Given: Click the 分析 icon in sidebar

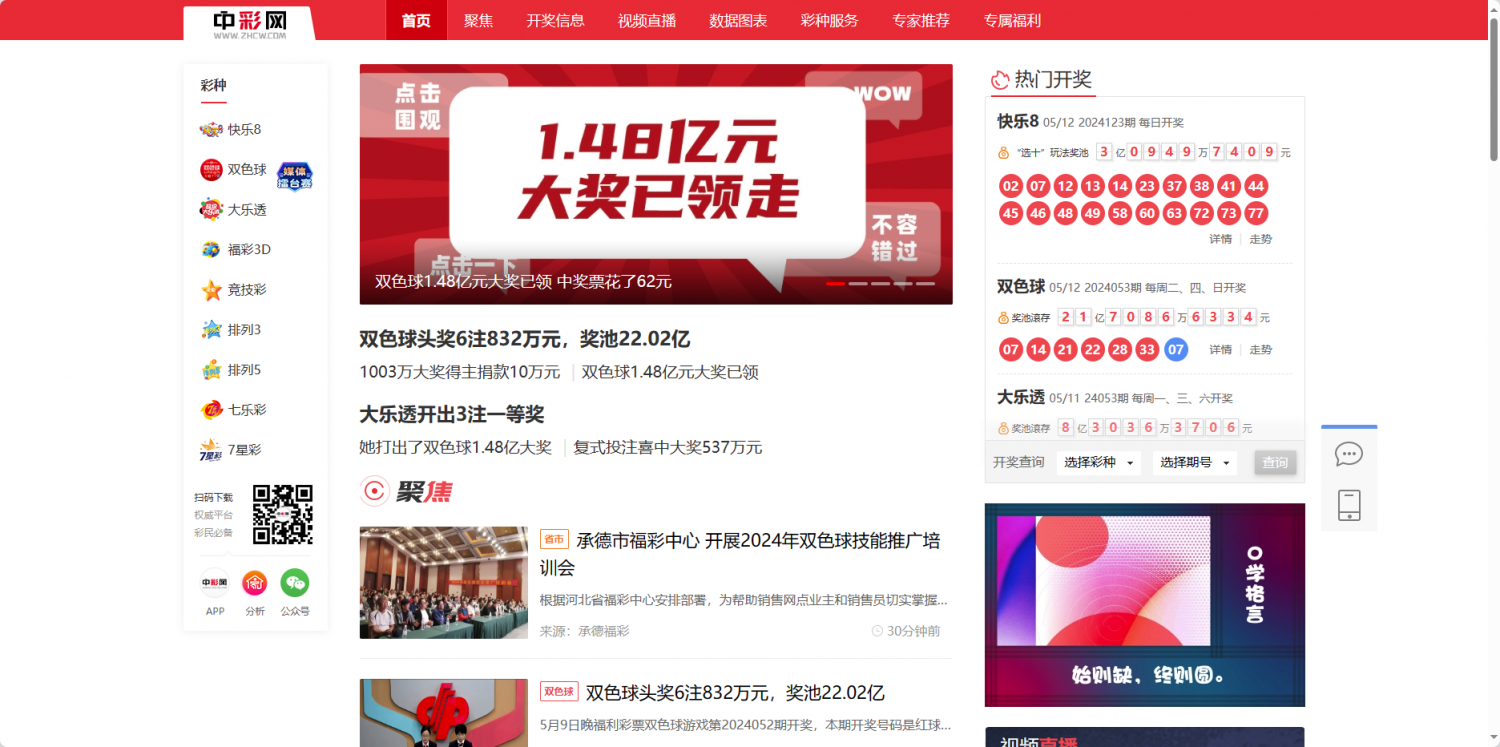Looking at the screenshot, I should pyautogui.click(x=255, y=582).
